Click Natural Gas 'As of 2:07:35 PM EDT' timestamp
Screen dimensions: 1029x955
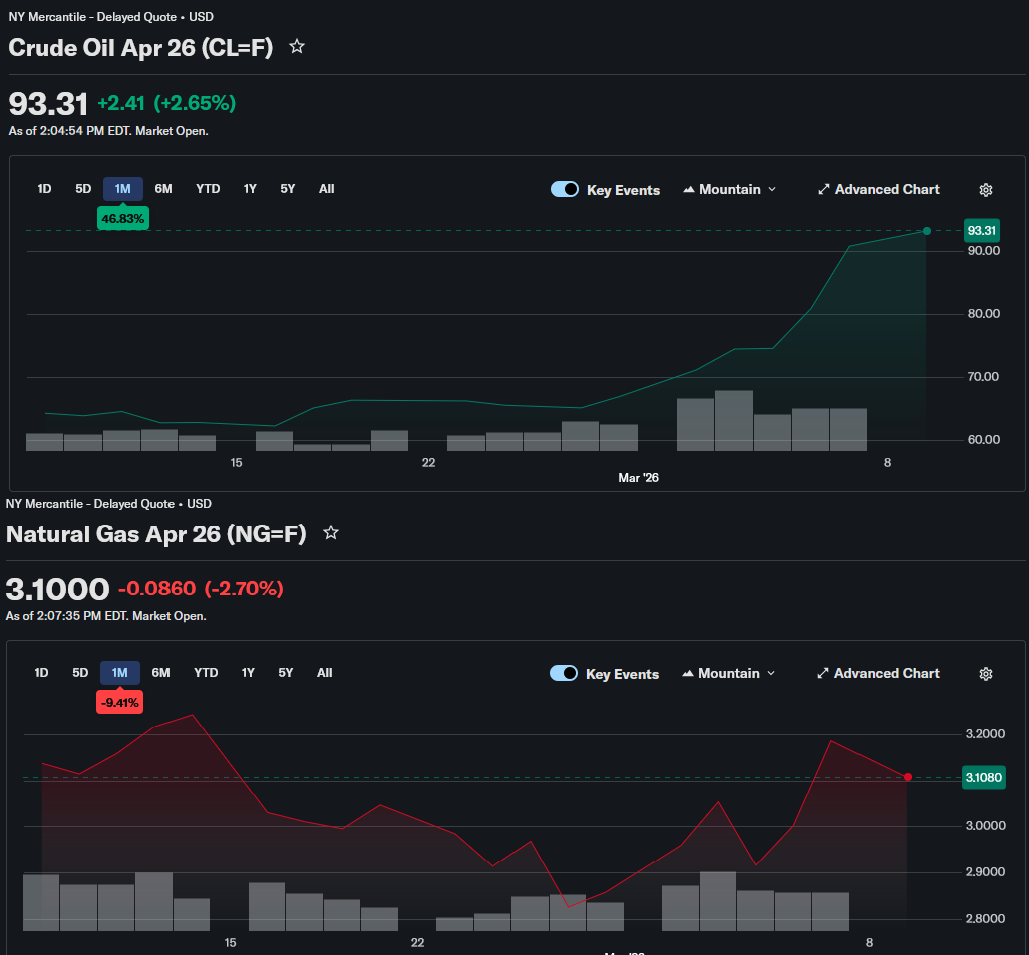(106, 616)
